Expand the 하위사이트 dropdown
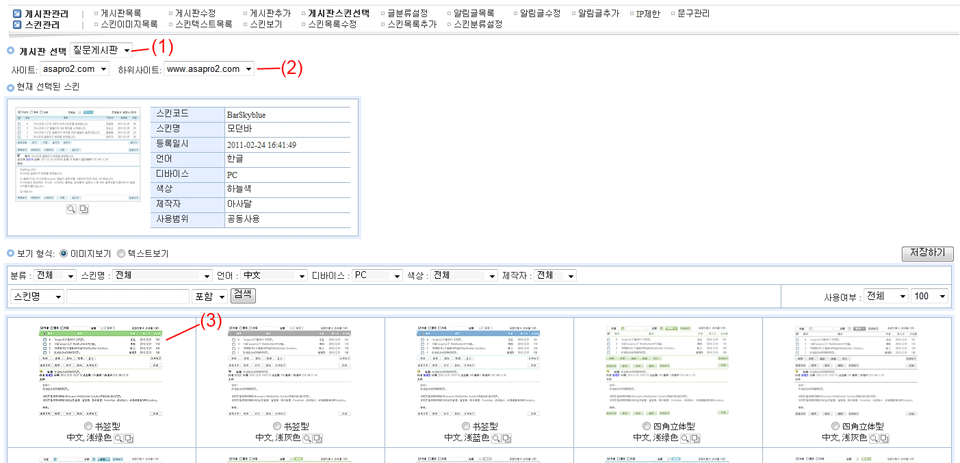960x463 pixels. point(210,69)
